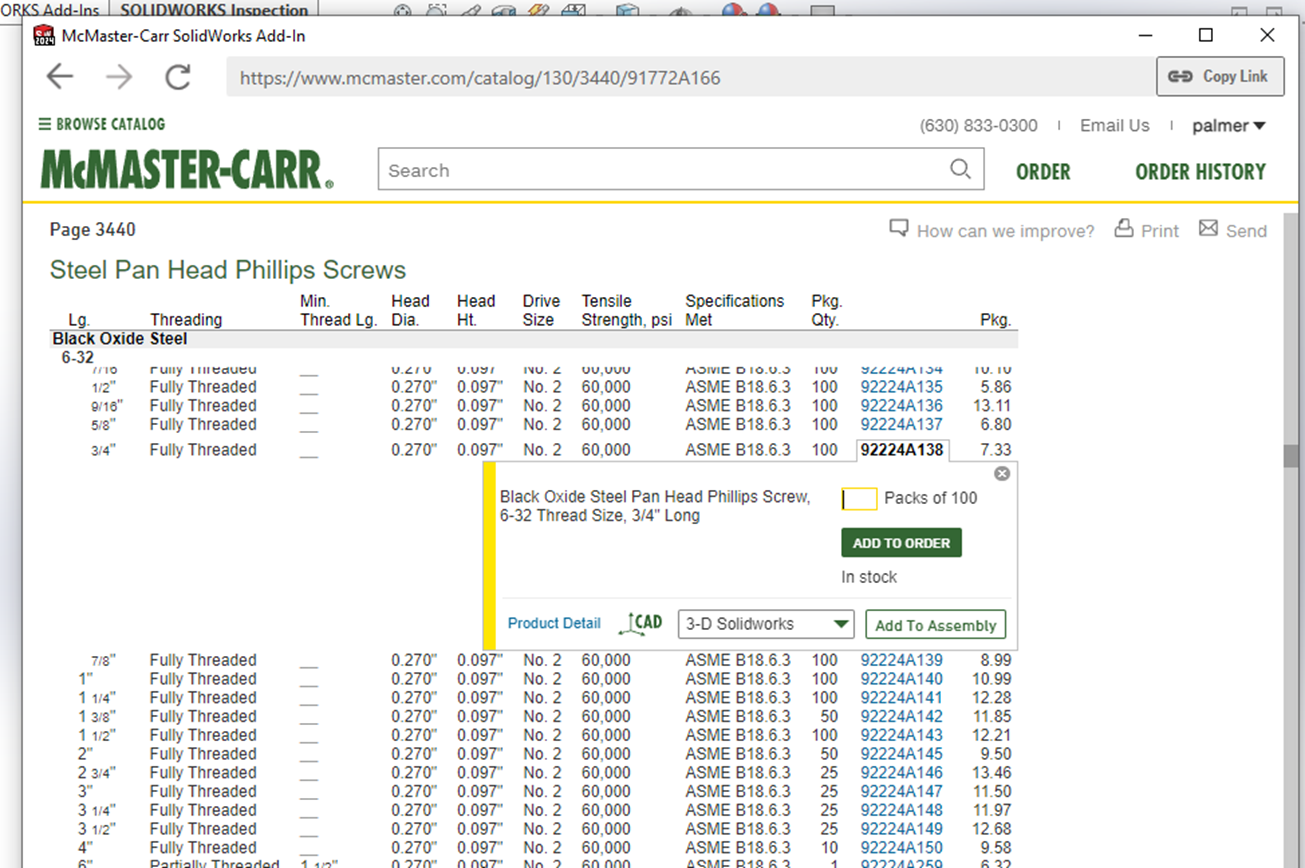Maximize the McMaster-Carr add-in window
This screenshot has height=868, width=1305.
tap(1206, 35)
